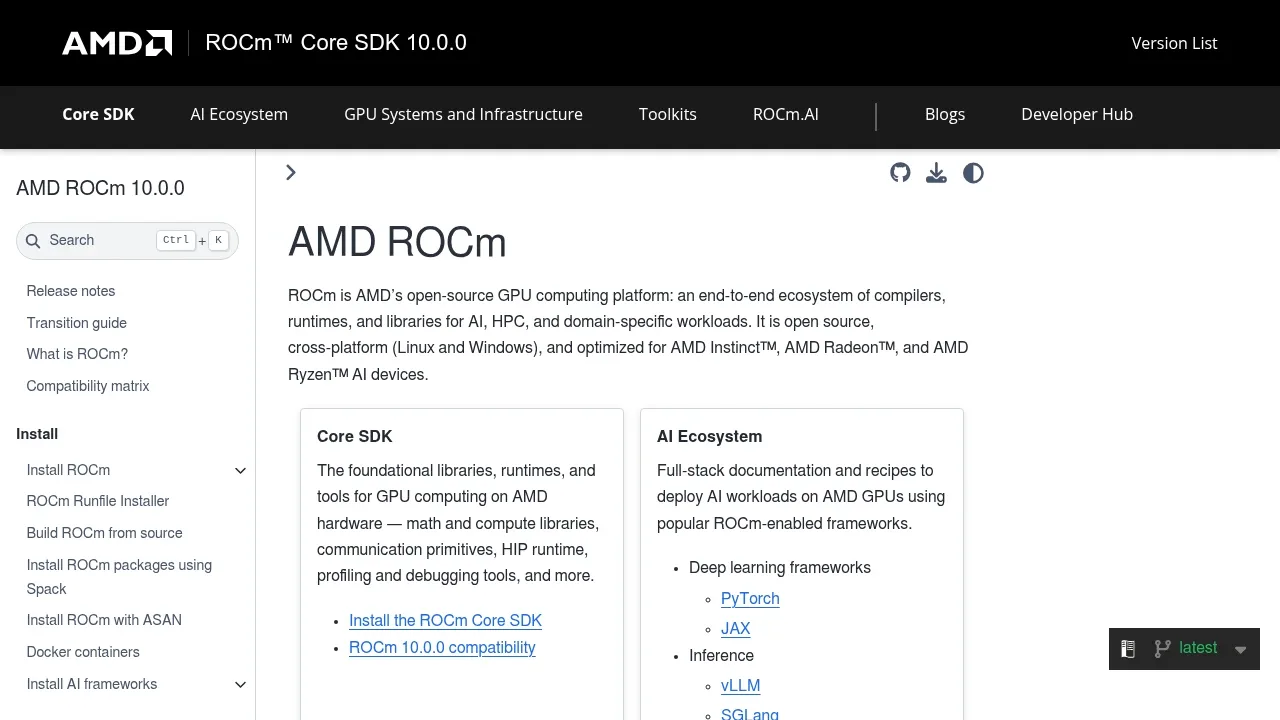Open GPU Systems and Infrastructure tab
The height and width of the screenshot is (720, 1280).
pos(463,114)
